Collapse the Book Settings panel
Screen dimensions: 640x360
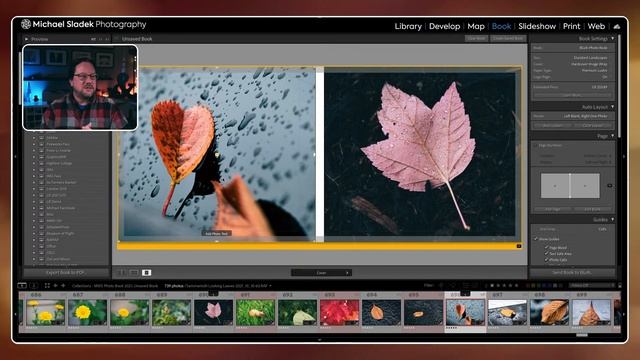click(x=612, y=38)
